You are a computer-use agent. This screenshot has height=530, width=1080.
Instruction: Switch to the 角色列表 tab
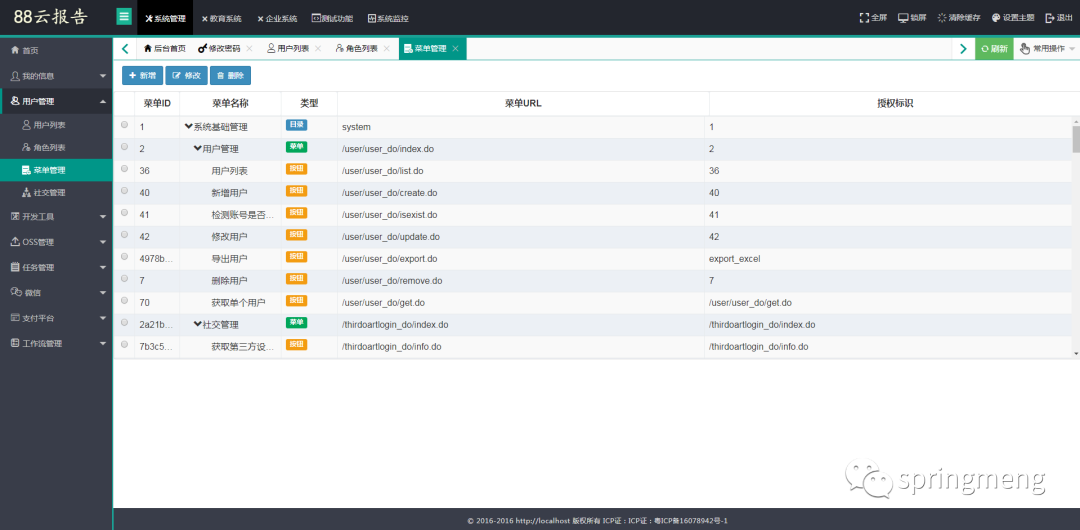click(x=357, y=48)
